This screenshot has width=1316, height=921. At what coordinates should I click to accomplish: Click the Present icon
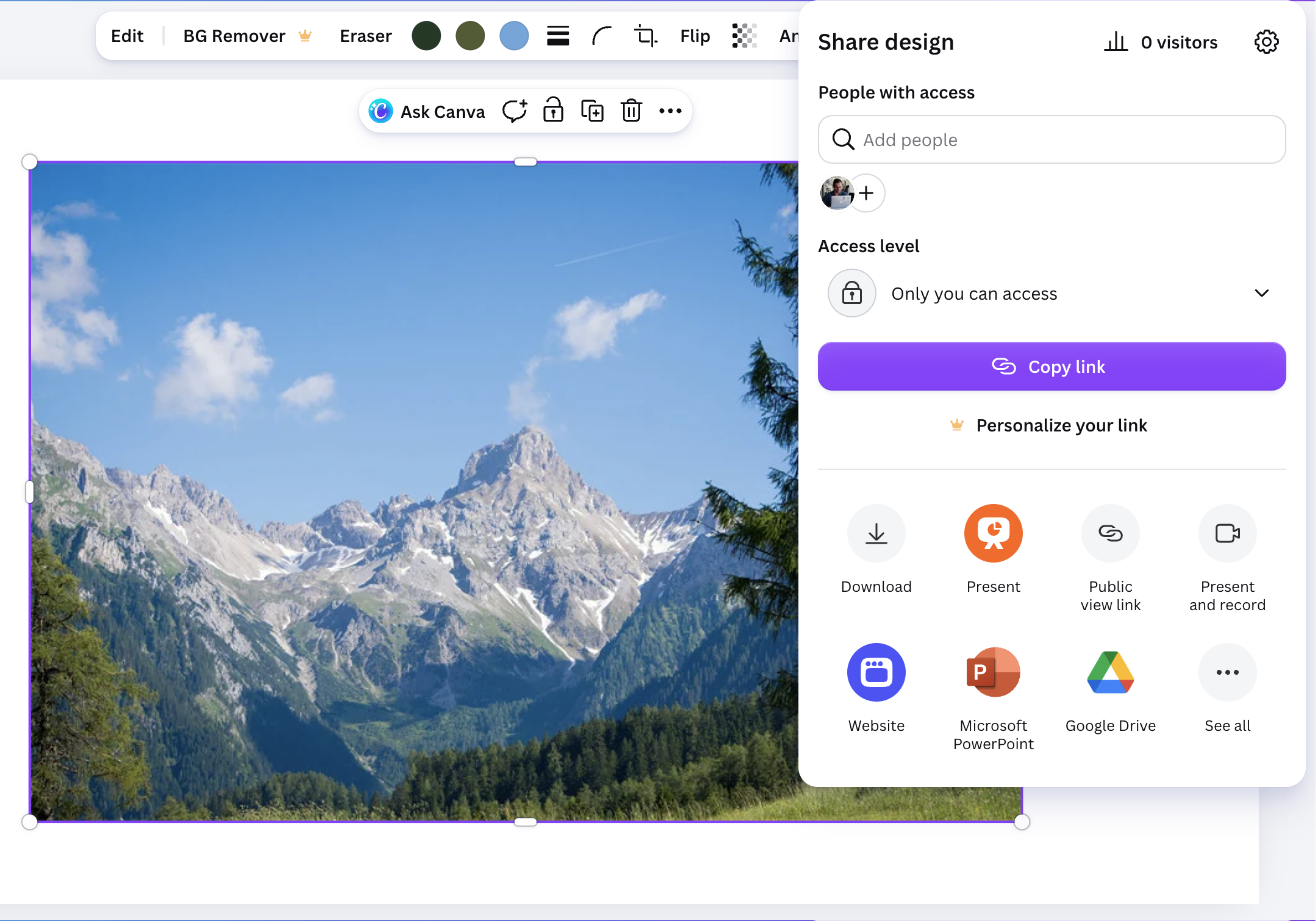[x=993, y=533]
